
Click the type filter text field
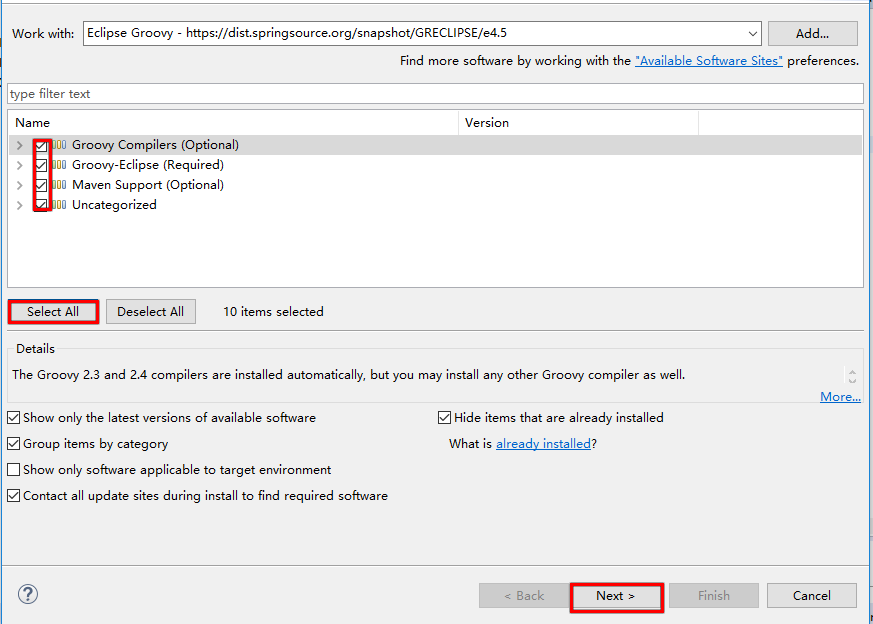coord(435,94)
